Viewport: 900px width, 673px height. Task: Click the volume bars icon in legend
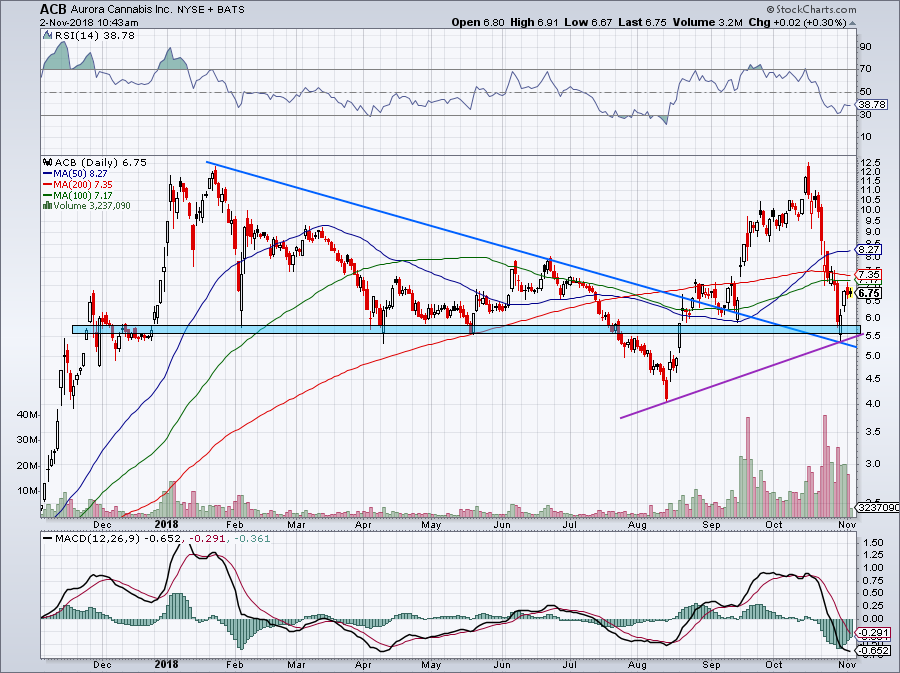point(48,205)
